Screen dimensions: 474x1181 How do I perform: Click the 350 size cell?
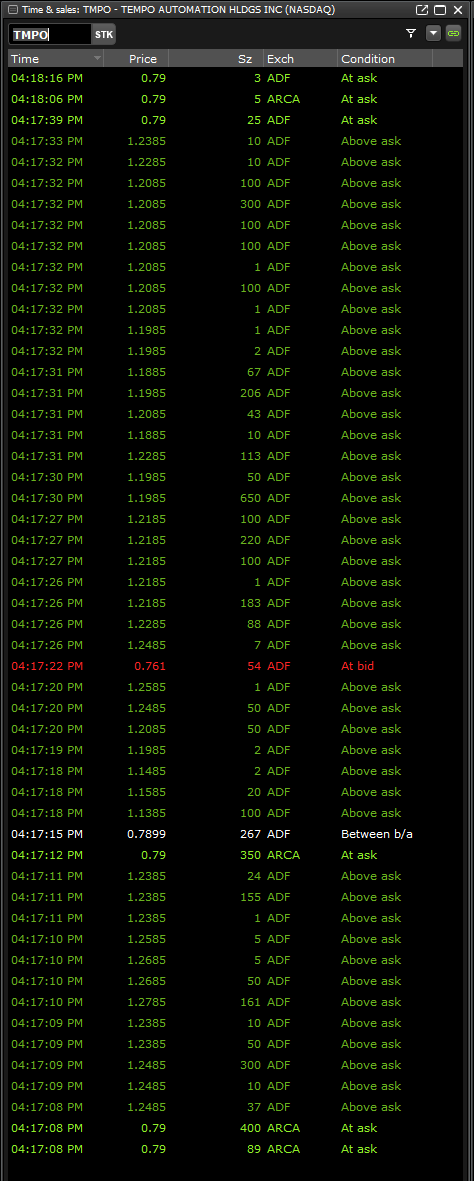click(249, 855)
